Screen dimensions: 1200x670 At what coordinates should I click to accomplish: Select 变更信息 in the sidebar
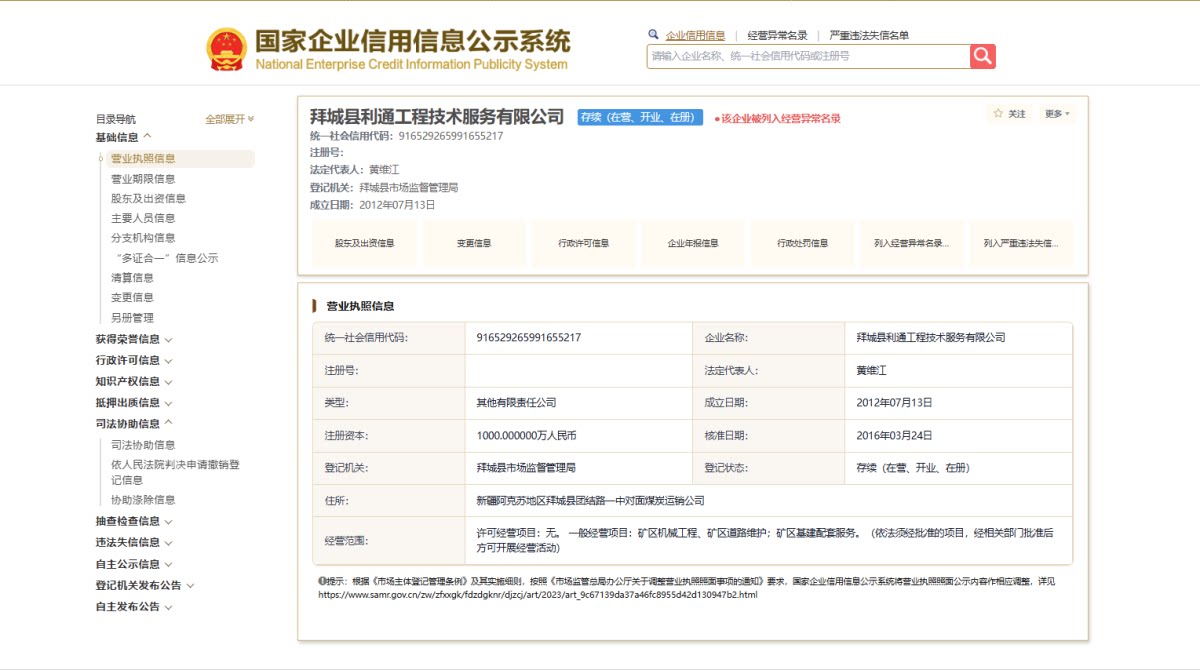(x=132, y=297)
